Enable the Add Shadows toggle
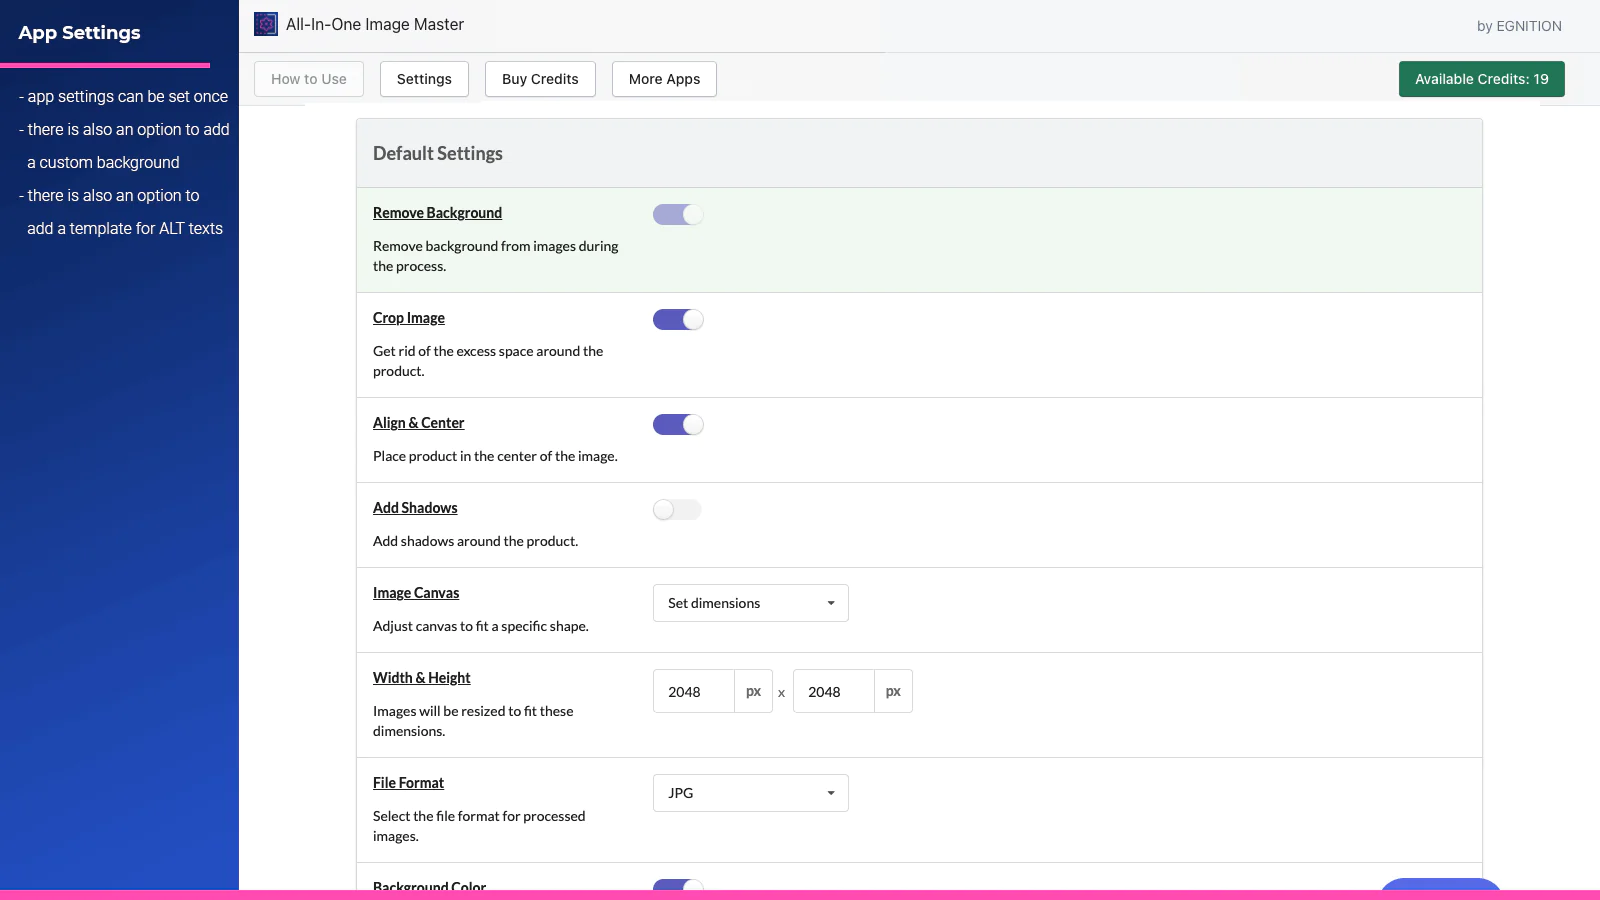 [677, 510]
